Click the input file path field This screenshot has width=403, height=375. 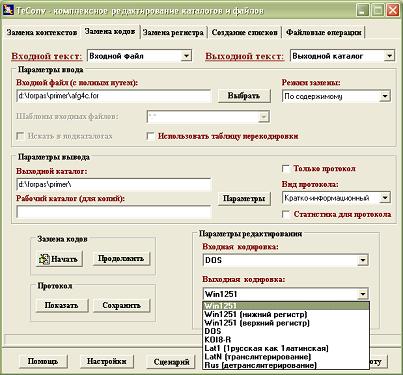click(x=113, y=96)
